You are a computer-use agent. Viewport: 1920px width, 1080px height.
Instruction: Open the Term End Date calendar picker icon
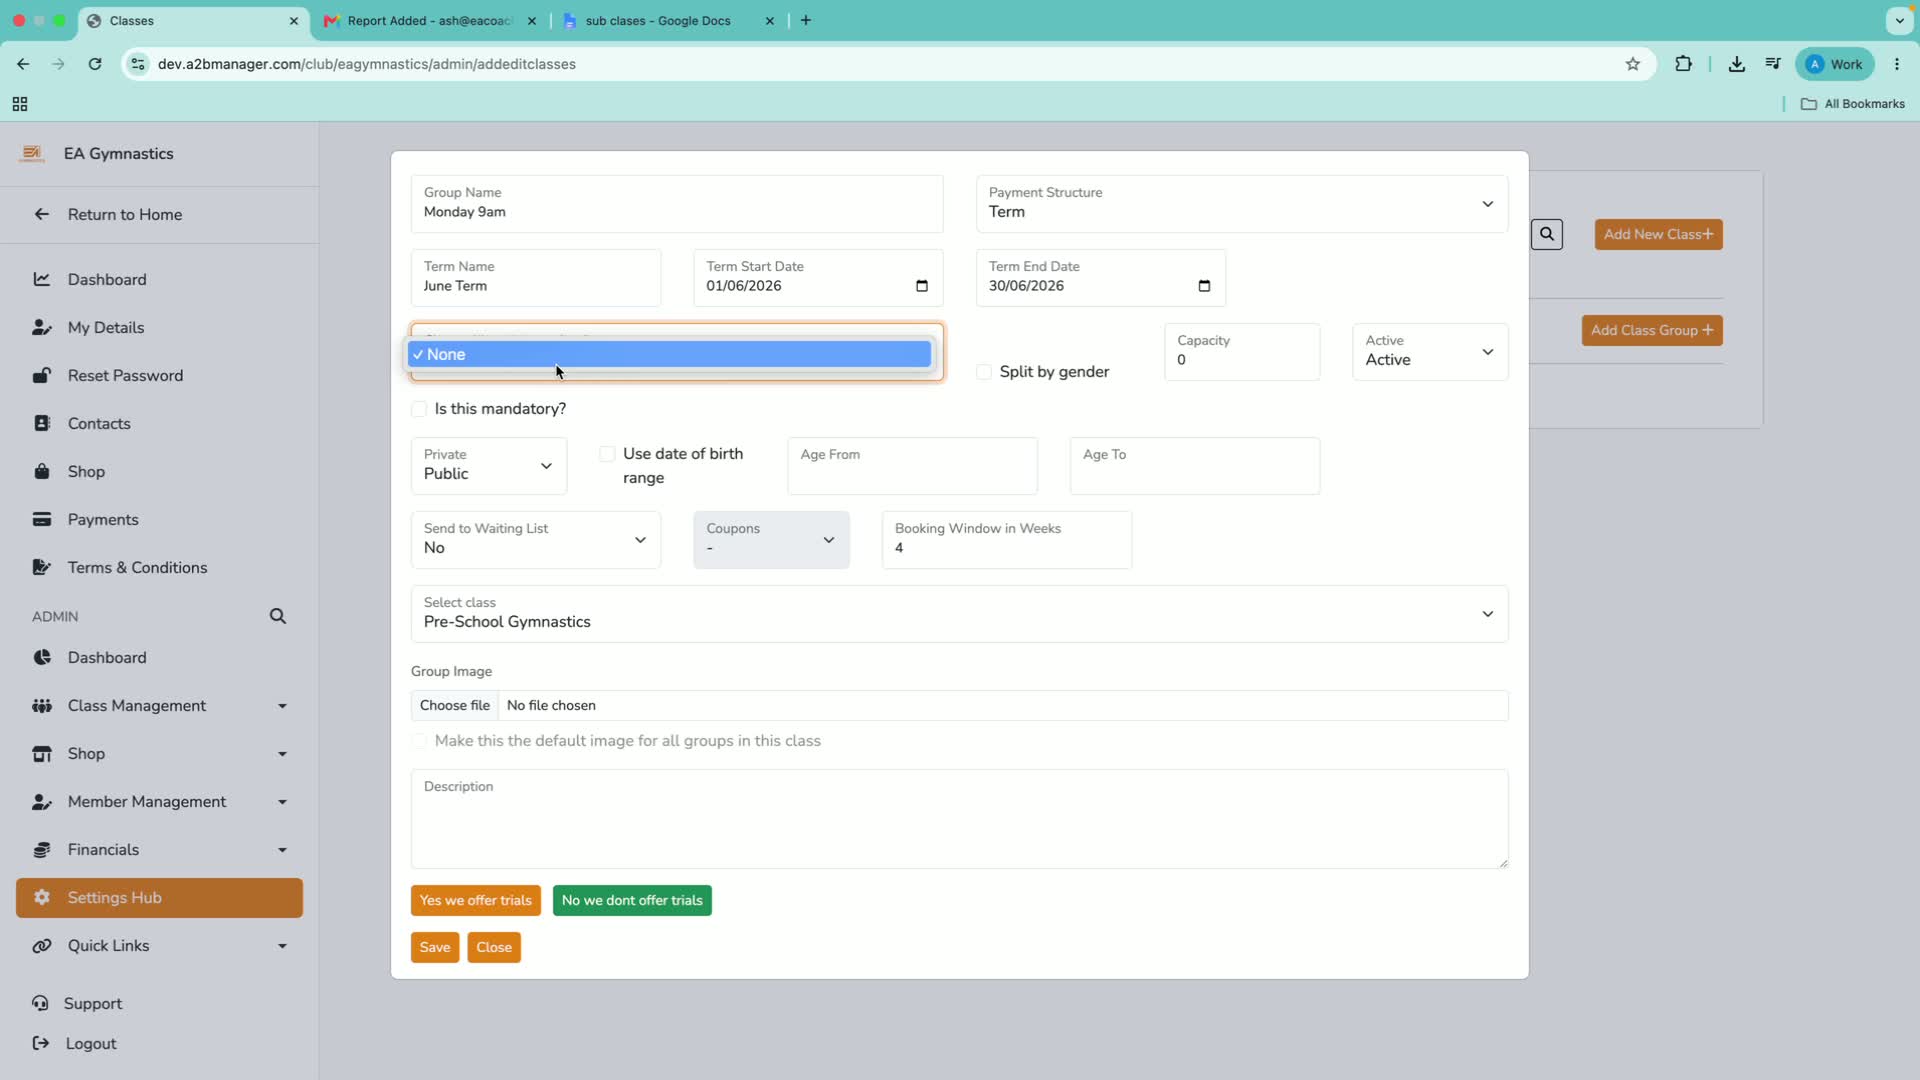coord(1204,286)
